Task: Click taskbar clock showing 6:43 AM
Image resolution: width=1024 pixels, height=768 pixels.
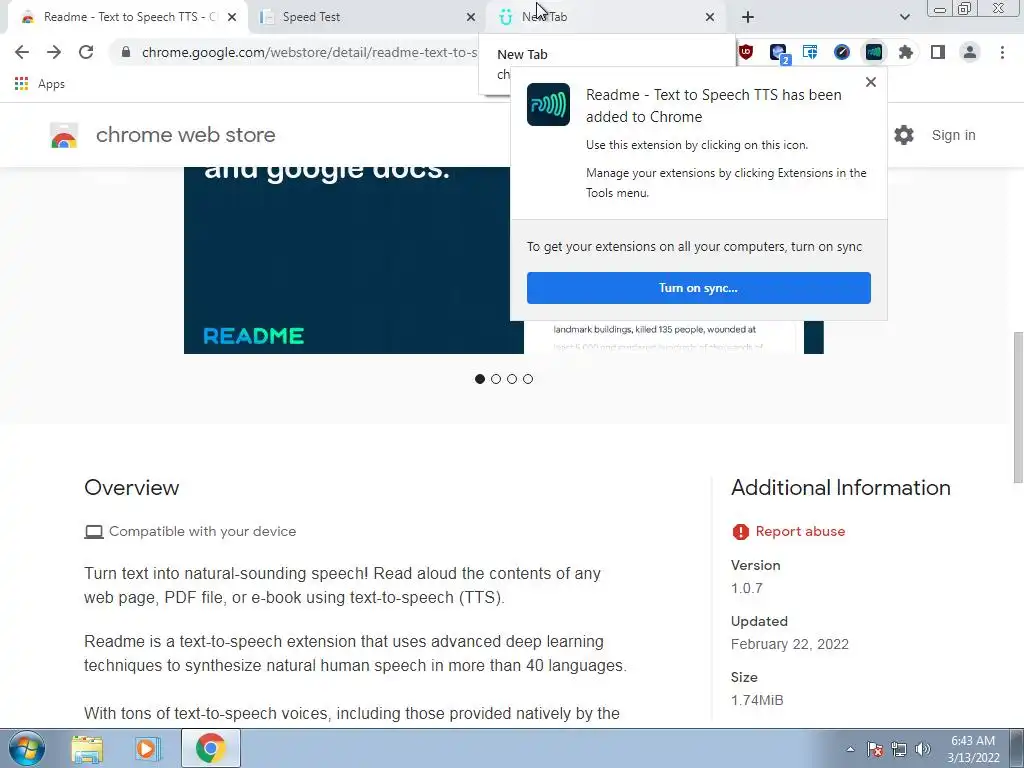Action: 972,741
